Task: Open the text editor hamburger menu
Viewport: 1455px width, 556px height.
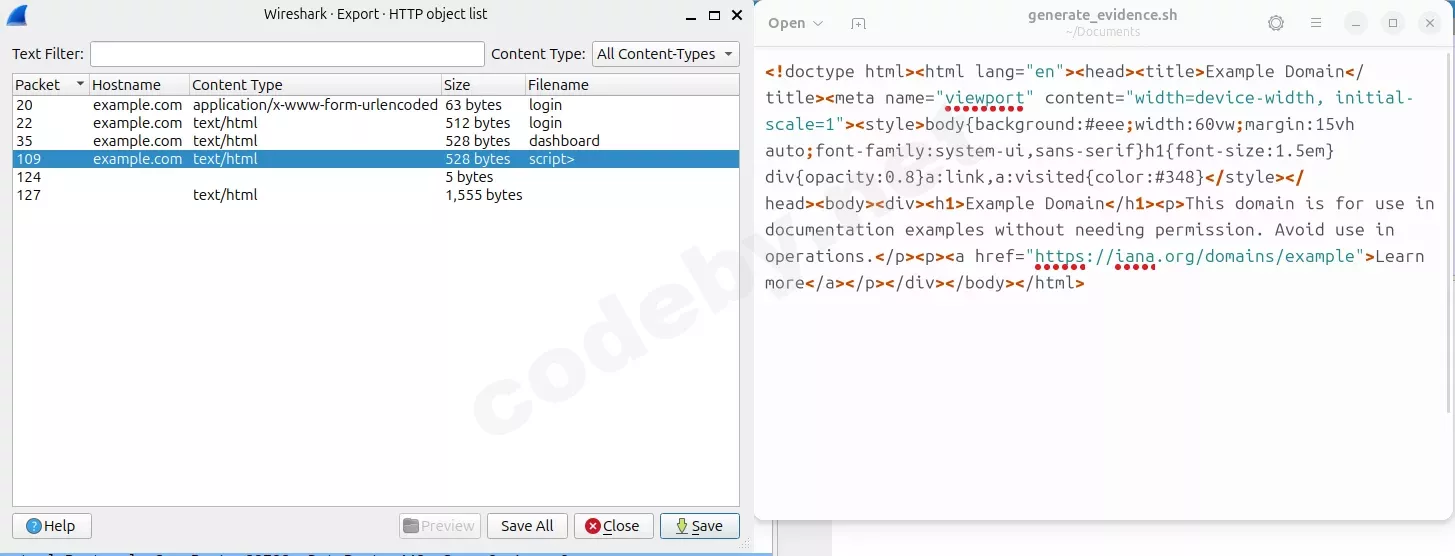Action: tap(1316, 23)
